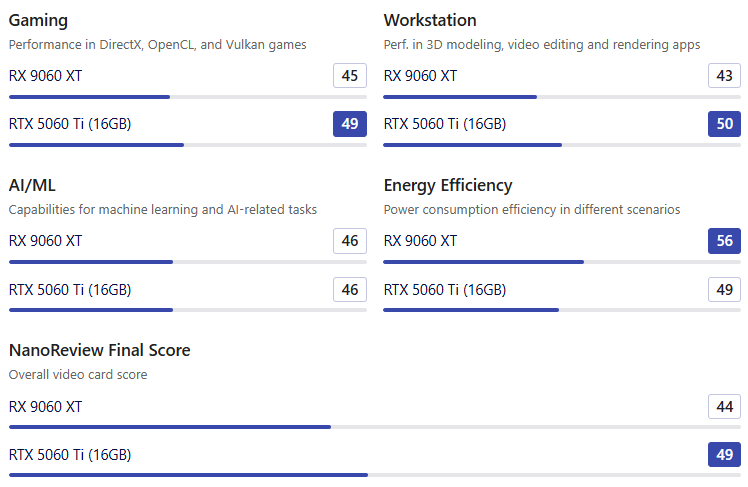Image resolution: width=748 pixels, height=487 pixels.
Task: Select the Final Score 44 badge
Action: pyautogui.click(x=724, y=406)
